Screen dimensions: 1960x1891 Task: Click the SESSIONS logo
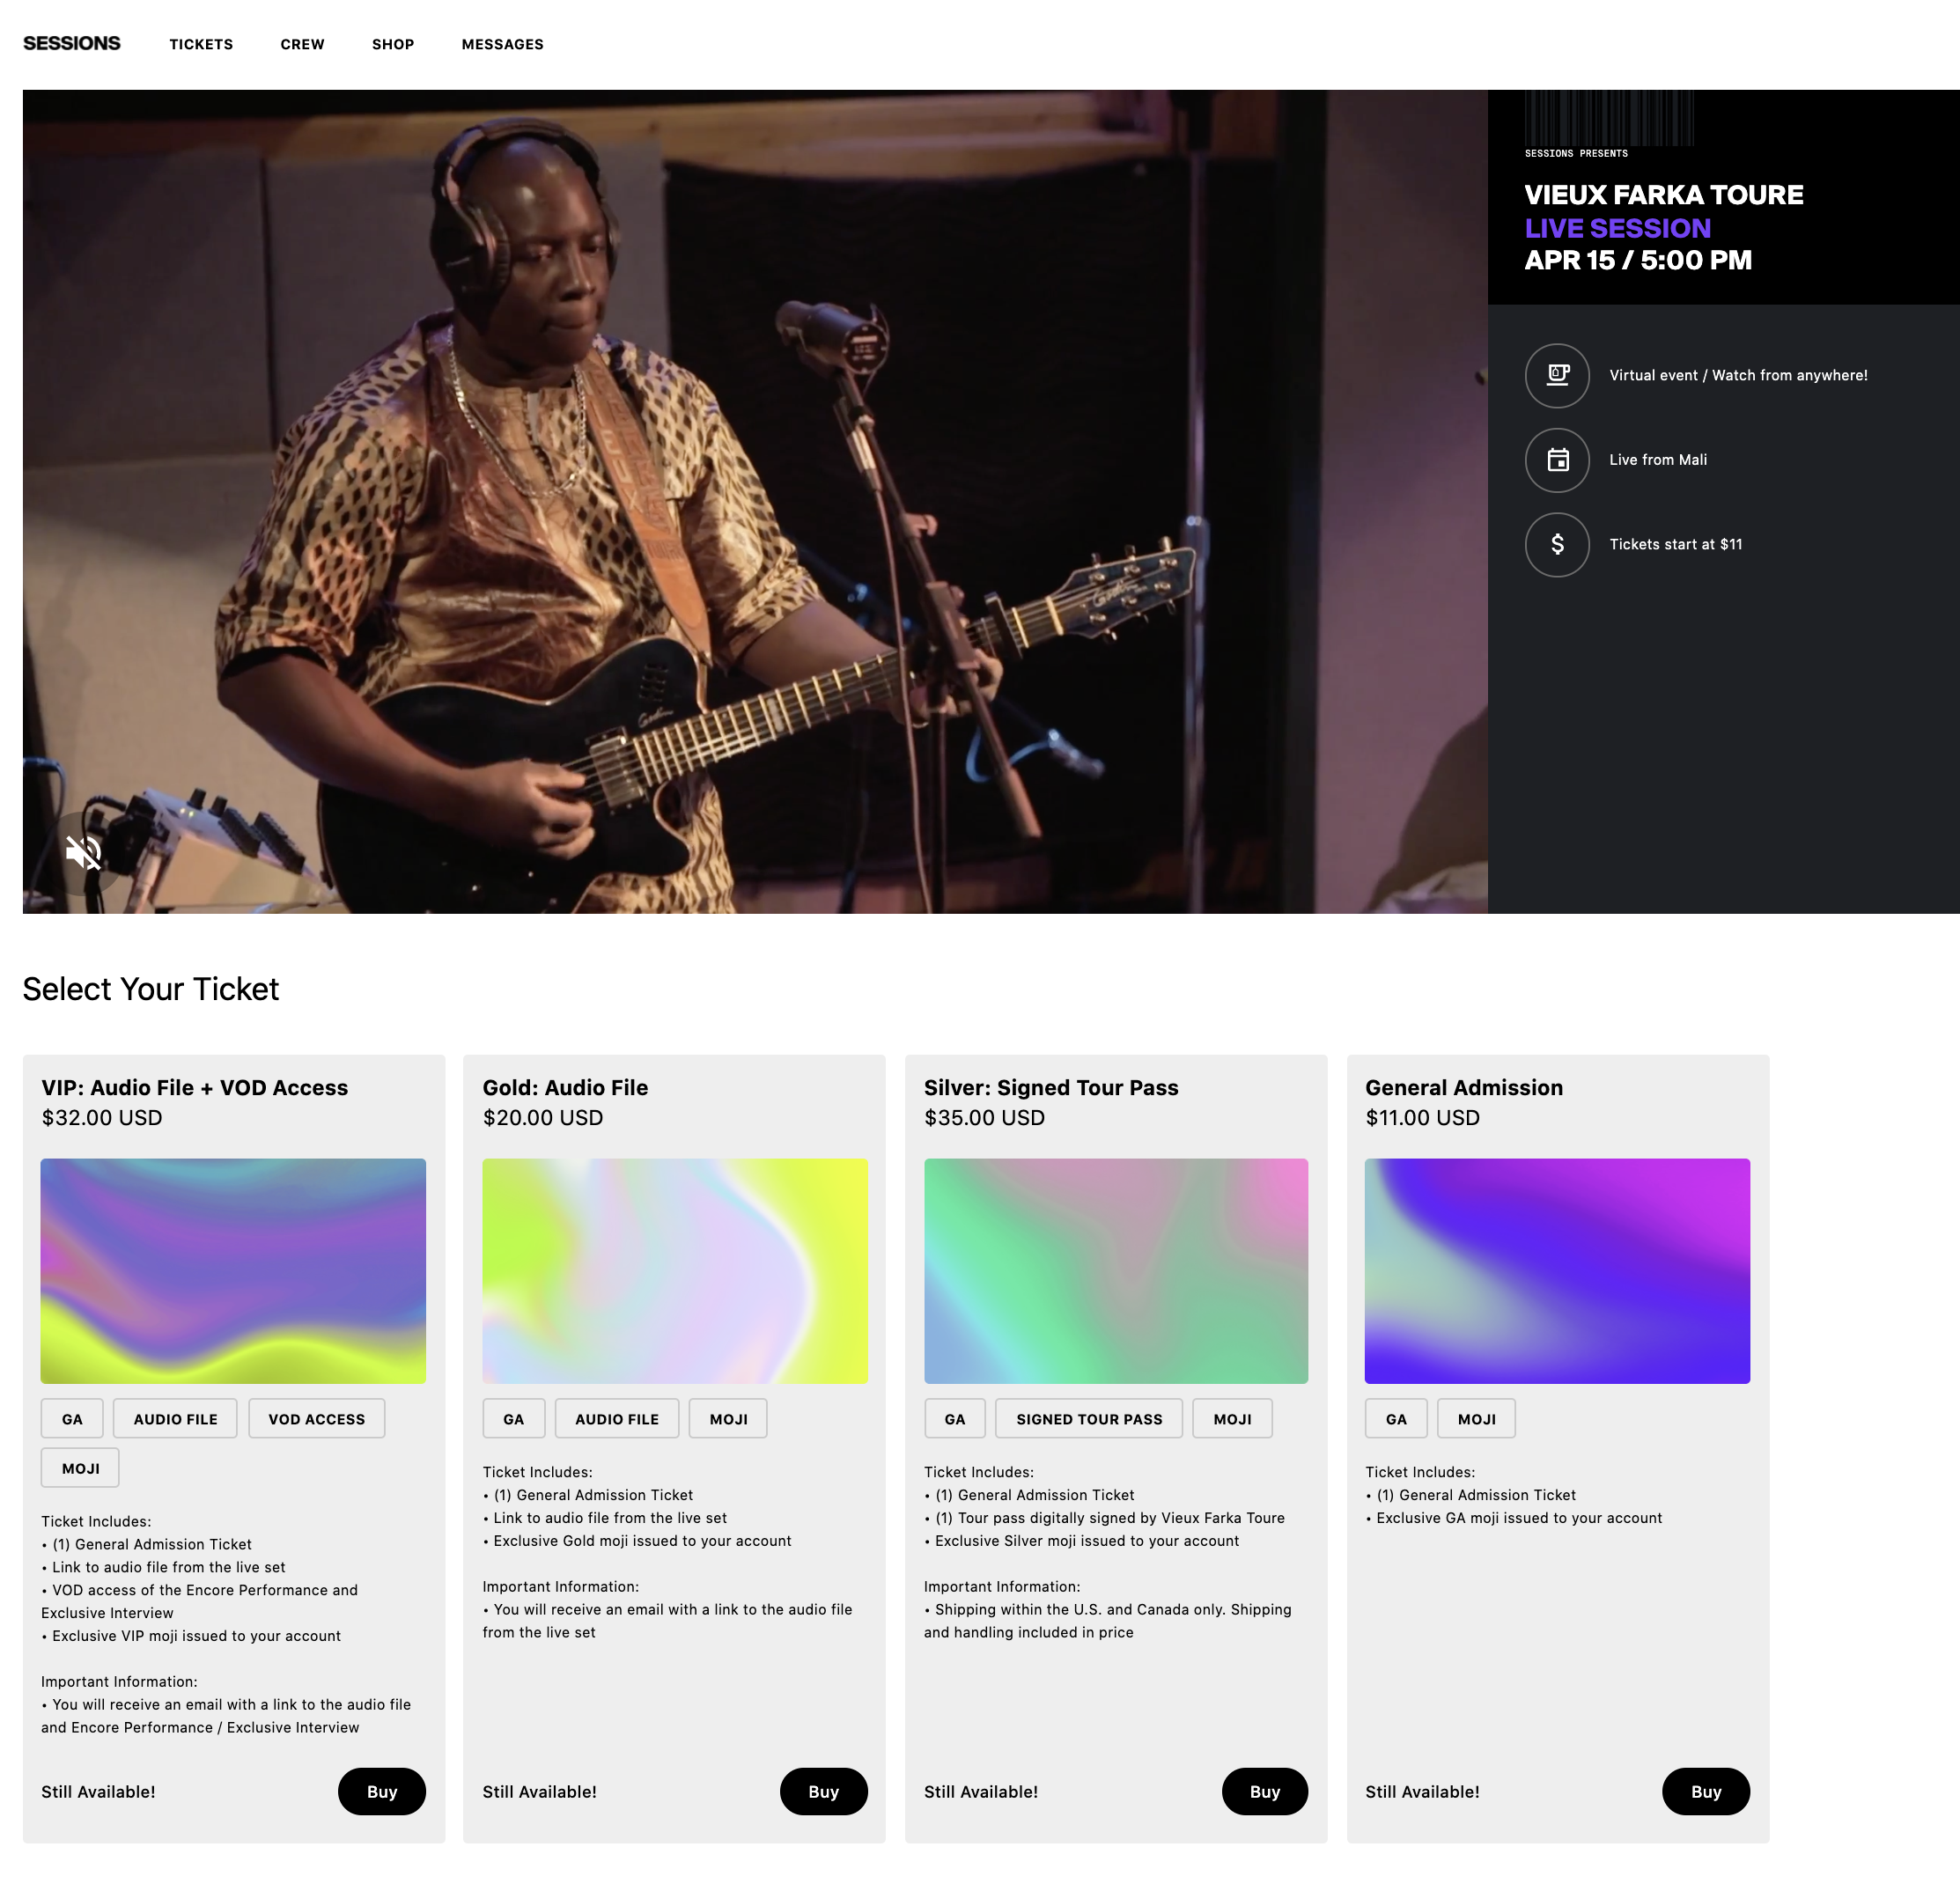point(72,43)
